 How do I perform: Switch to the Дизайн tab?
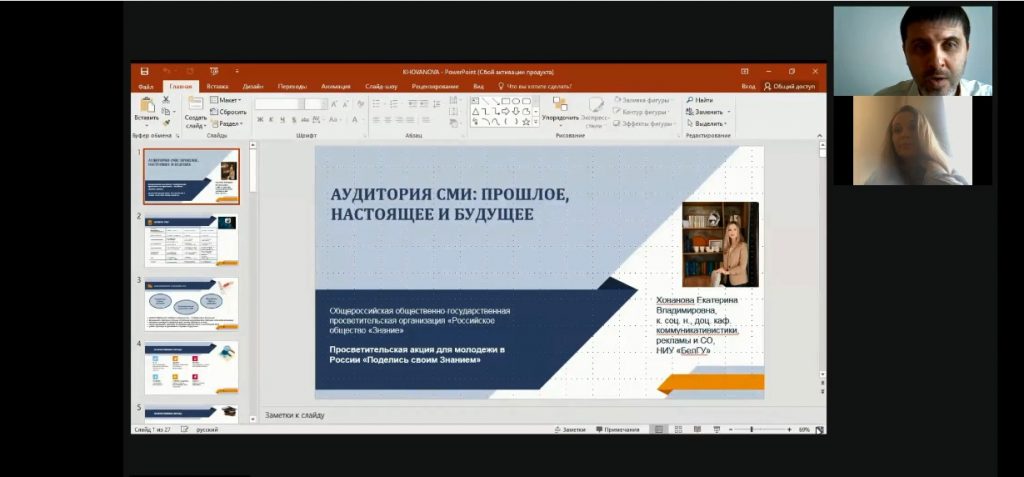point(253,86)
